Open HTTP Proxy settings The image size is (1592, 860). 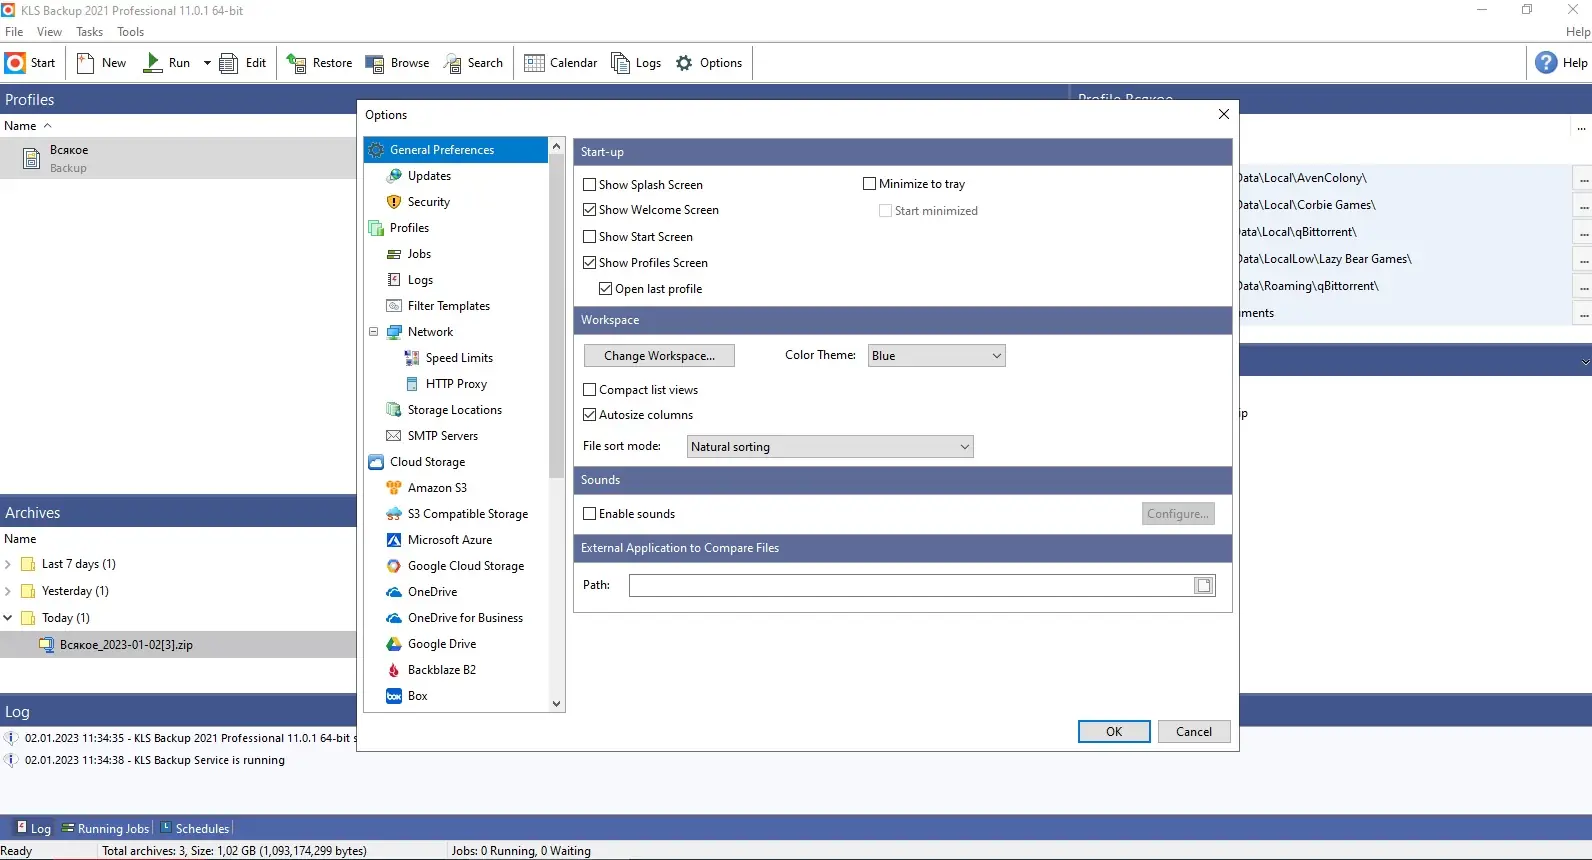click(x=456, y=384)
